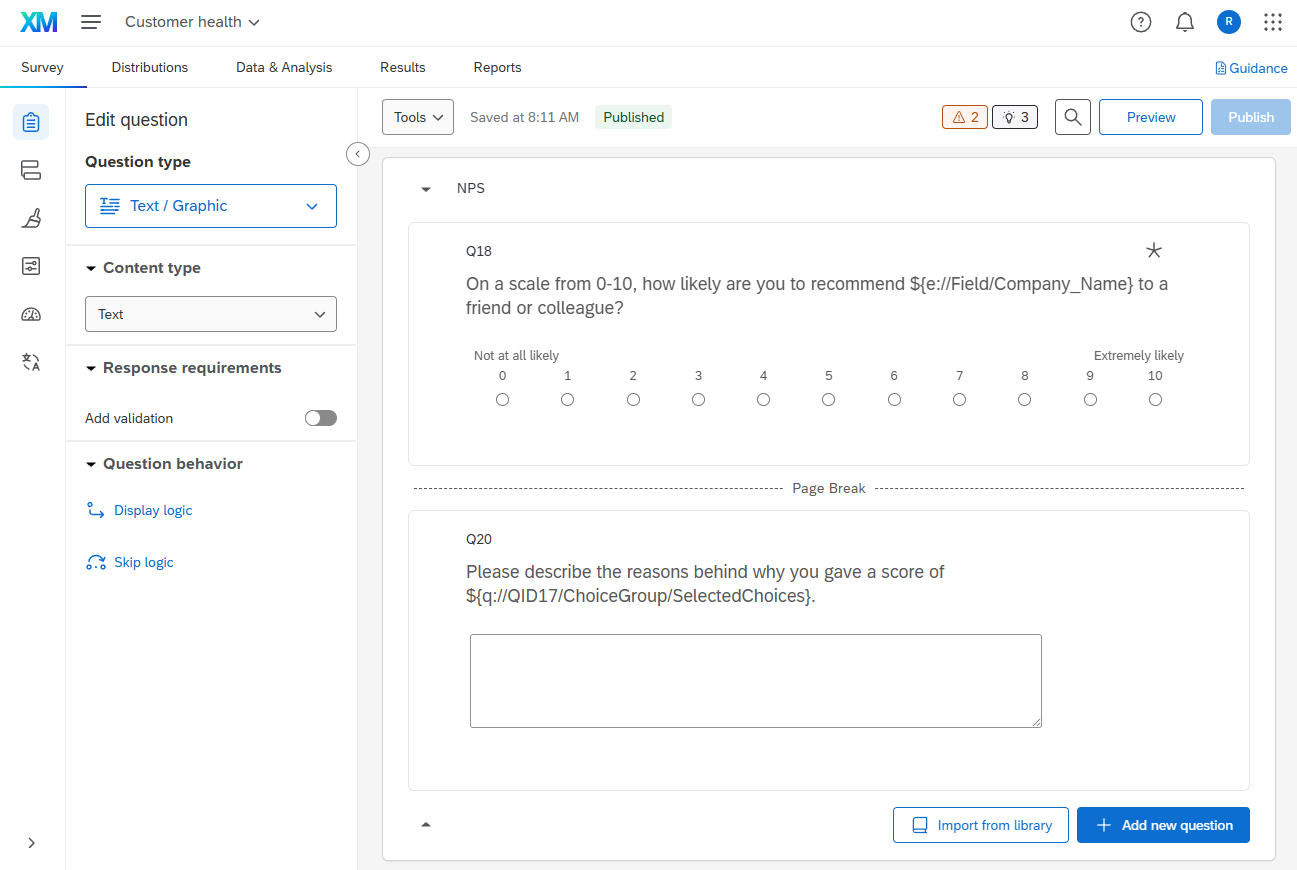The image size is (1297, 870).
Task: Select rating 7 radio button
Action: click(959, 400)
